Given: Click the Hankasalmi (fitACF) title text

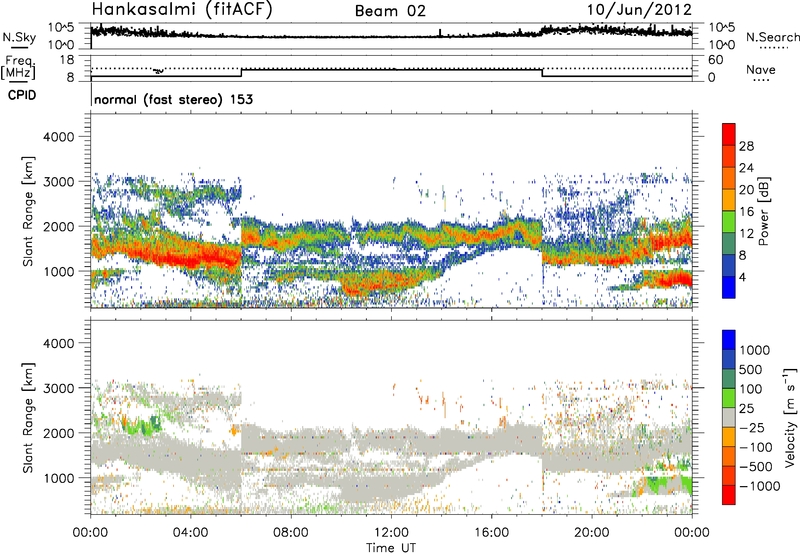Looking at the screenshot, I should [x=182, y=10].
